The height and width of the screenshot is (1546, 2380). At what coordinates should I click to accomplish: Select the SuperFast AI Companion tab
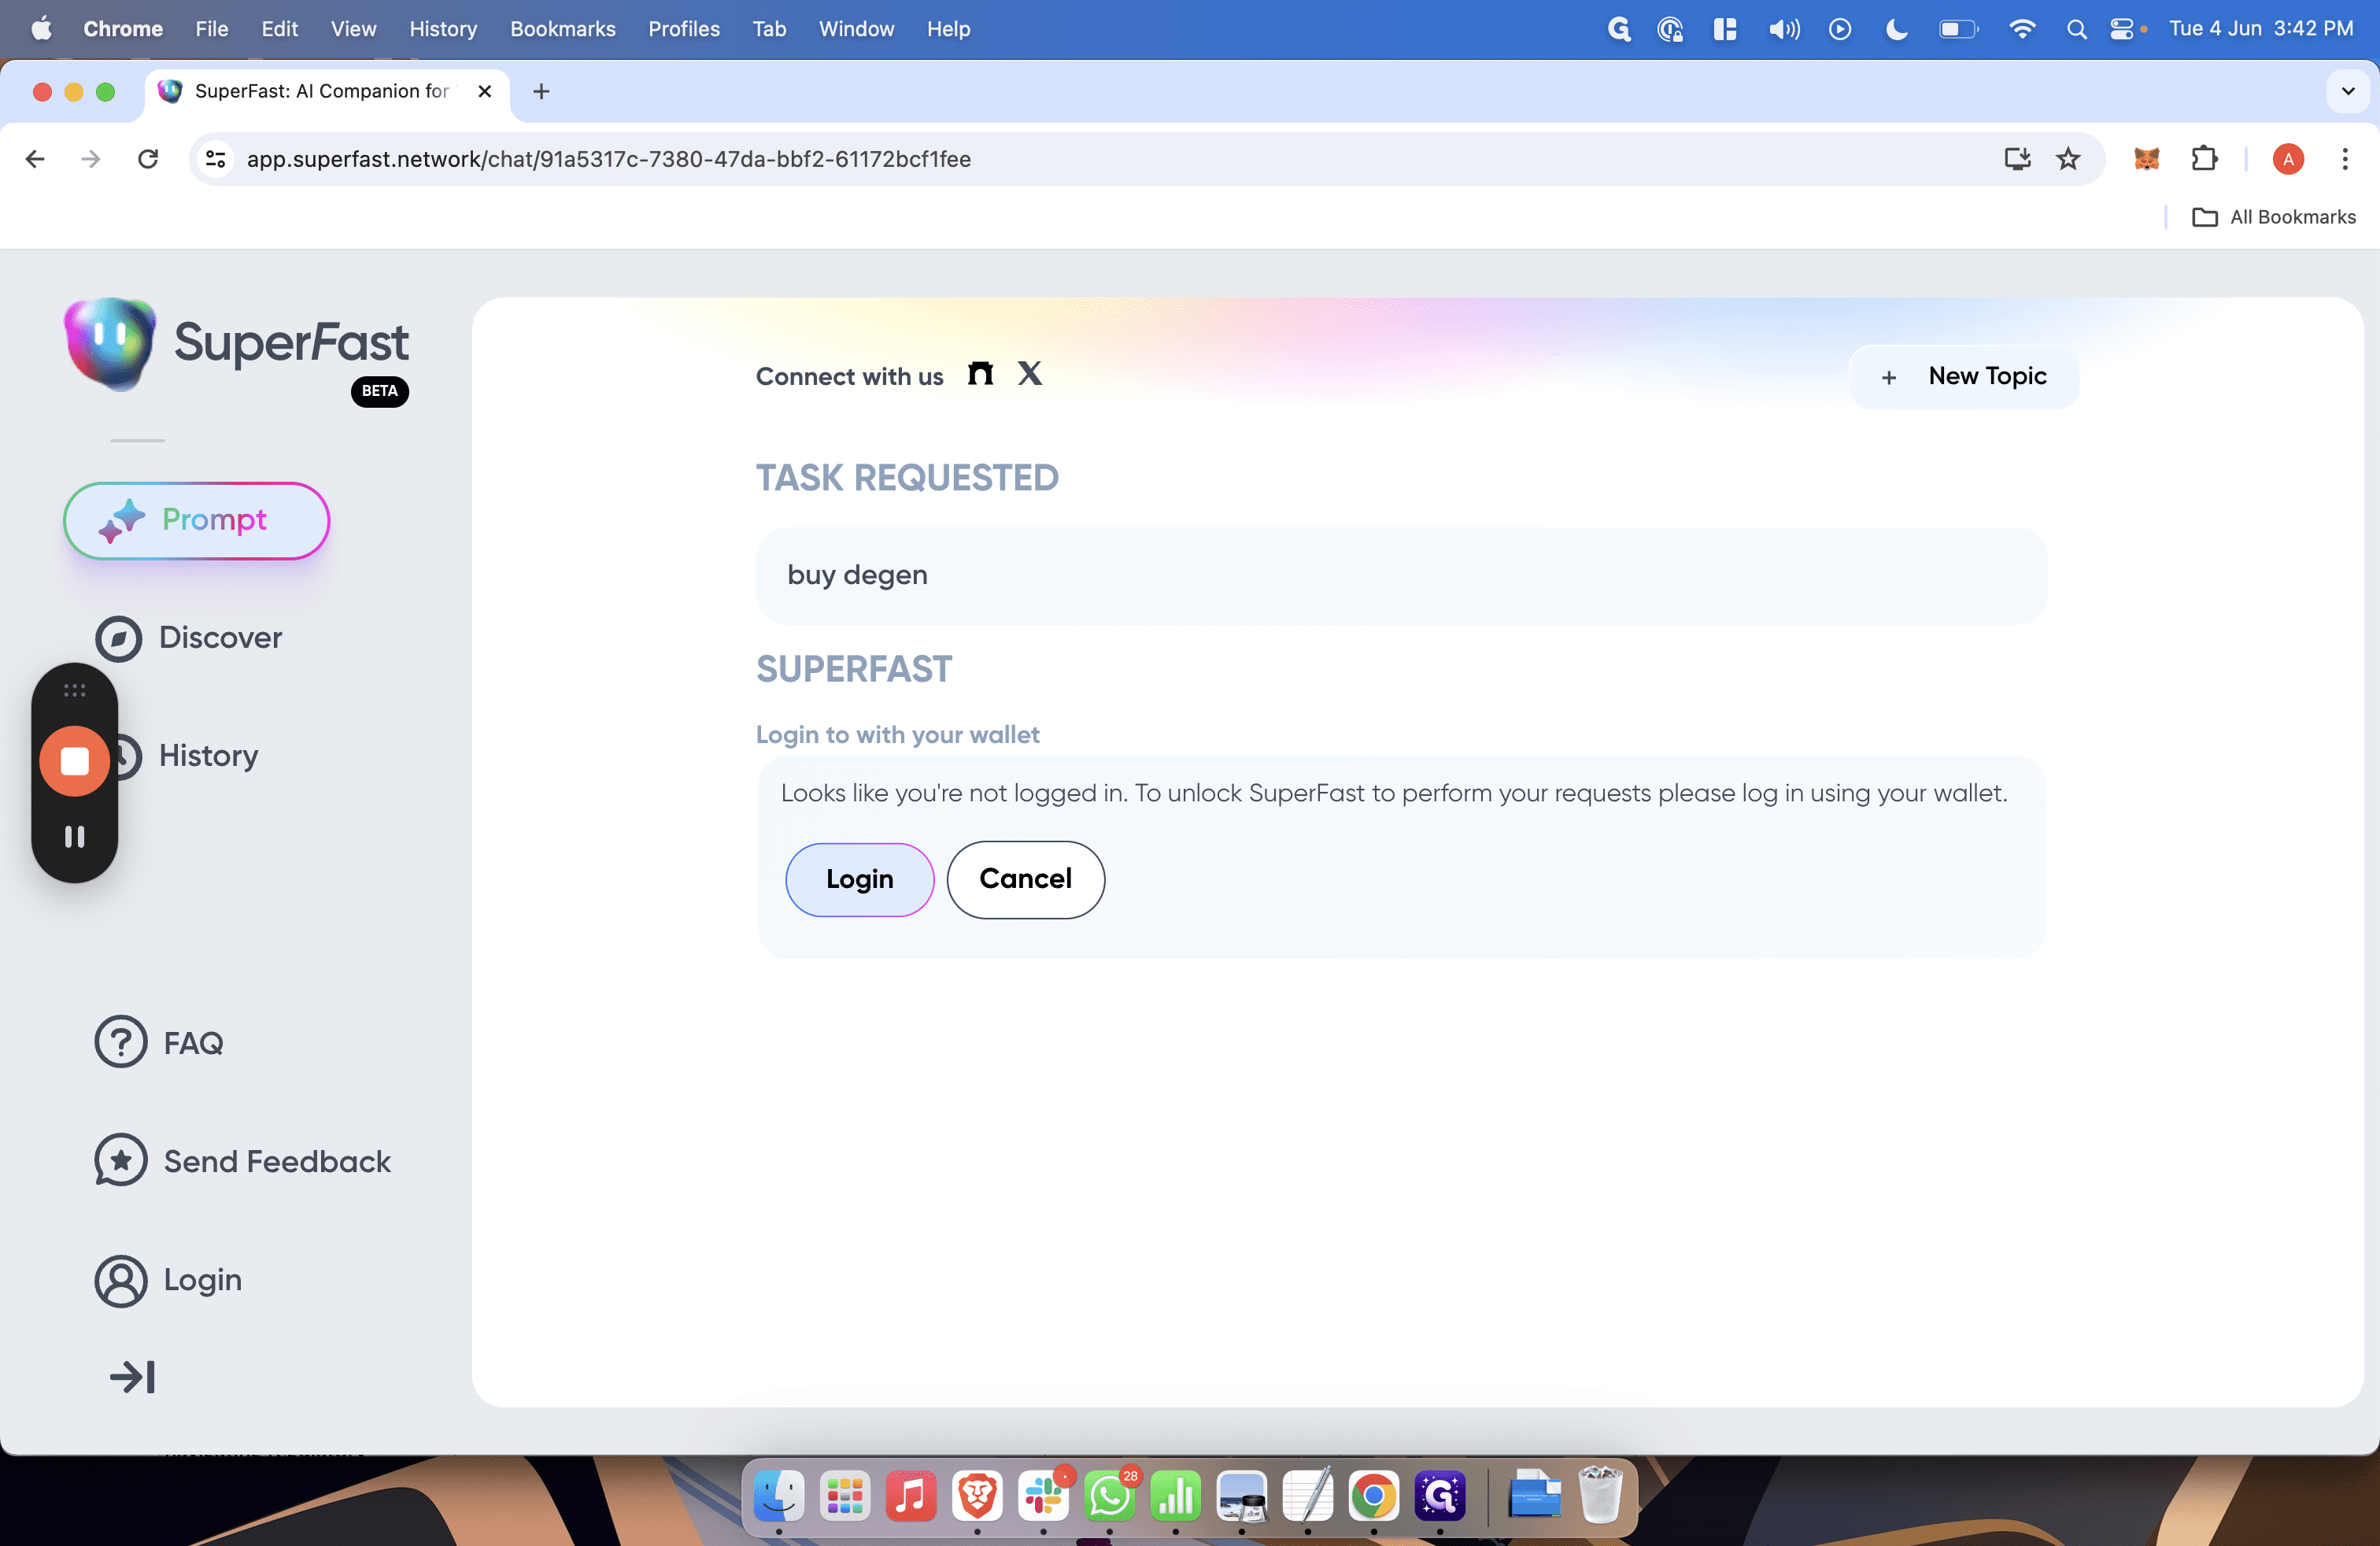point(326,92)
